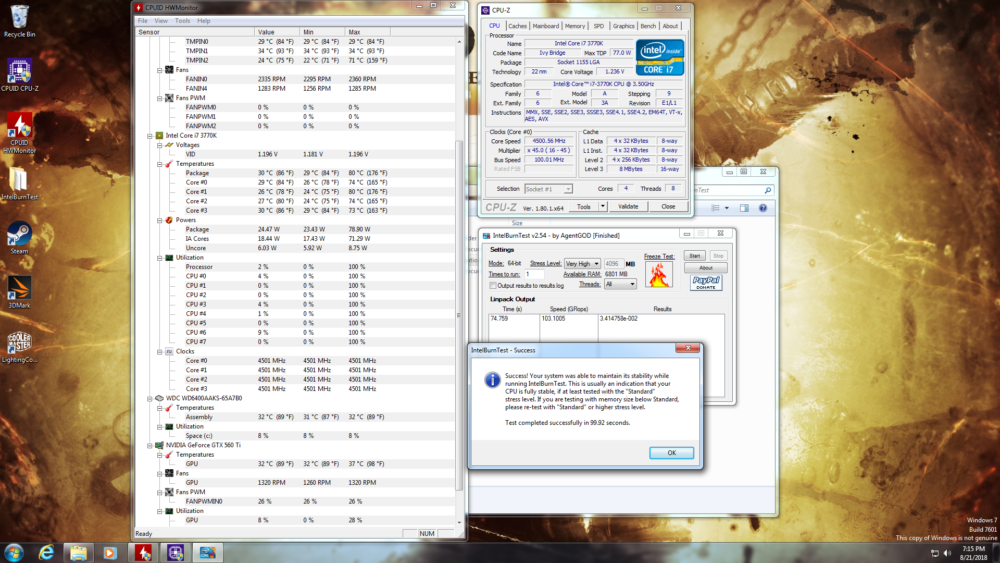Image resolution: width=1000 pixels, height=563 pixels.
Task: Collapse the Clocks section in HWMonitor
Action: pos(159,351)
